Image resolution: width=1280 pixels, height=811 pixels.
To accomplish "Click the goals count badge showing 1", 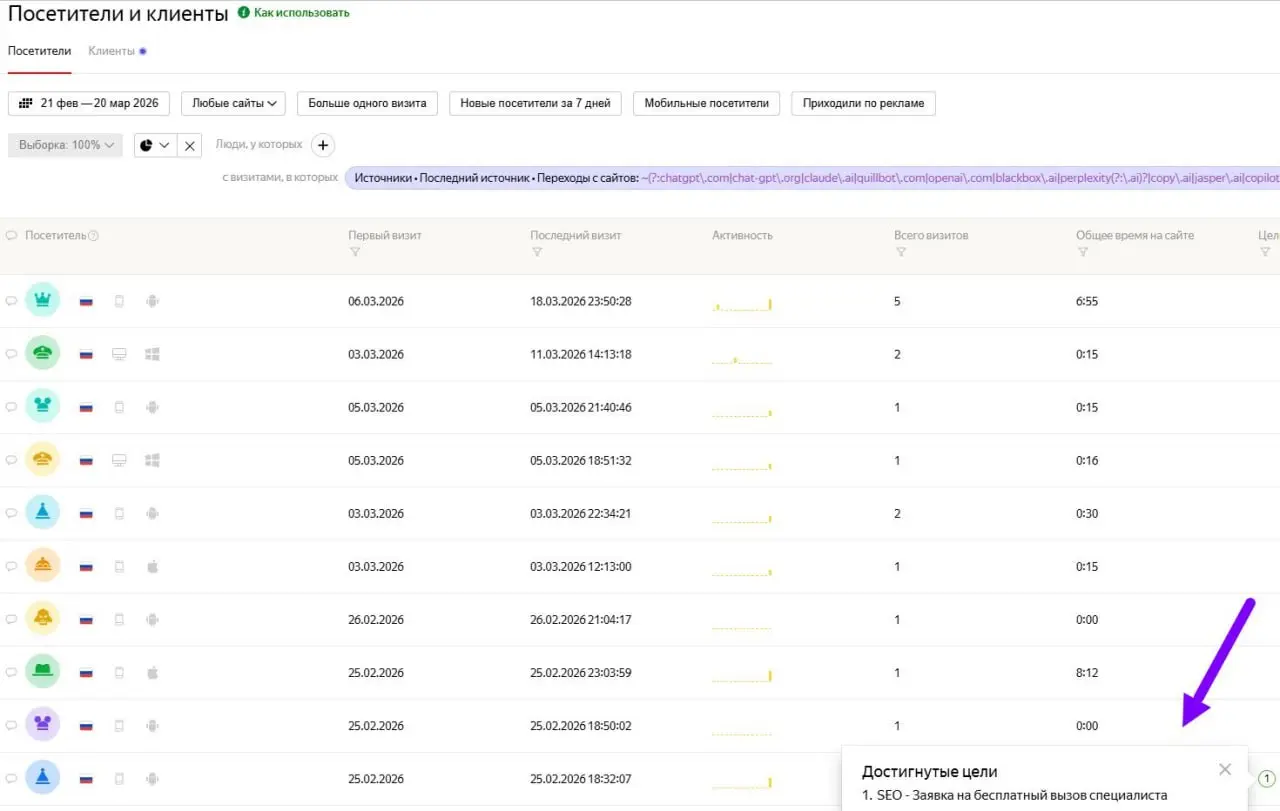I will pos(1265,778).
